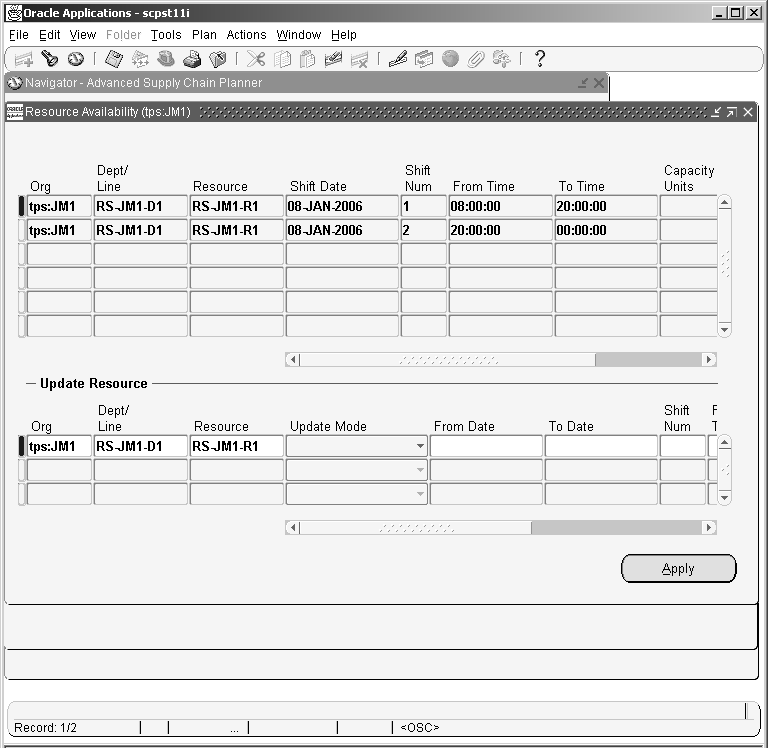This screenshot has width=768, height=748.
Task: Open the Tools menu
Action: [166, 35]
